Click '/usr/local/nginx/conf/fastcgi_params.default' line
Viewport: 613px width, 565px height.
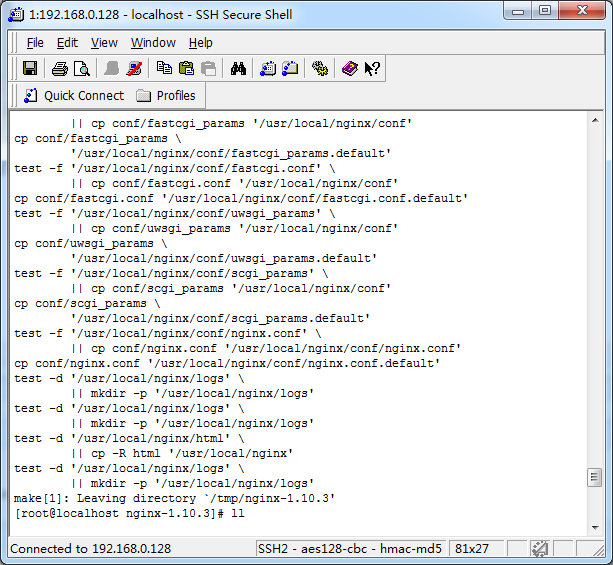(231, 153)
